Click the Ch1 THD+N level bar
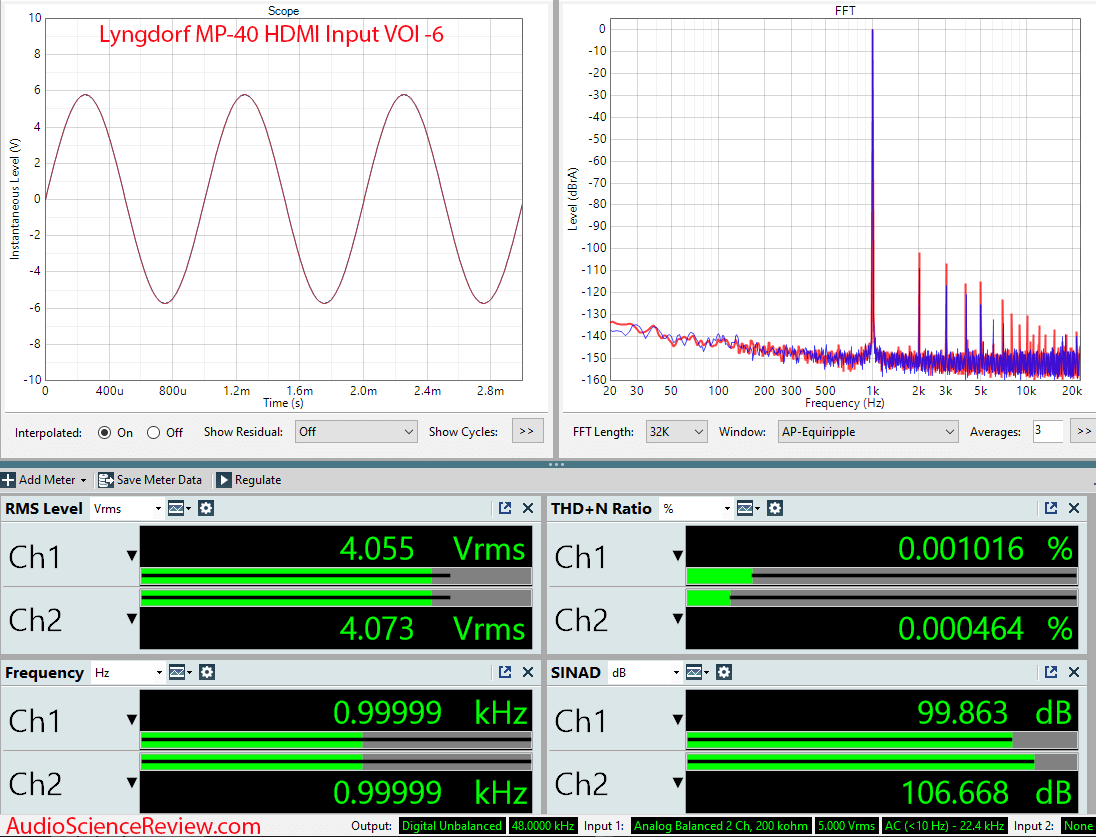 click(881, 576)
